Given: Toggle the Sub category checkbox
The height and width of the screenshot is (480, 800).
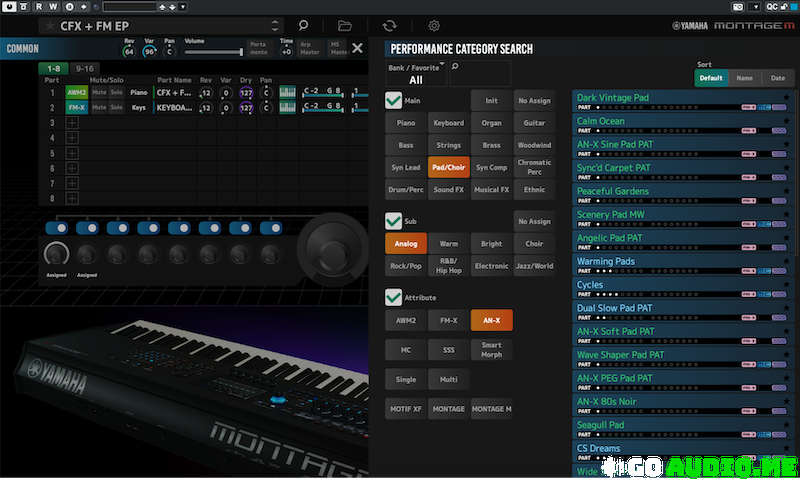Looking at the screenshot, I should (394, 221).
